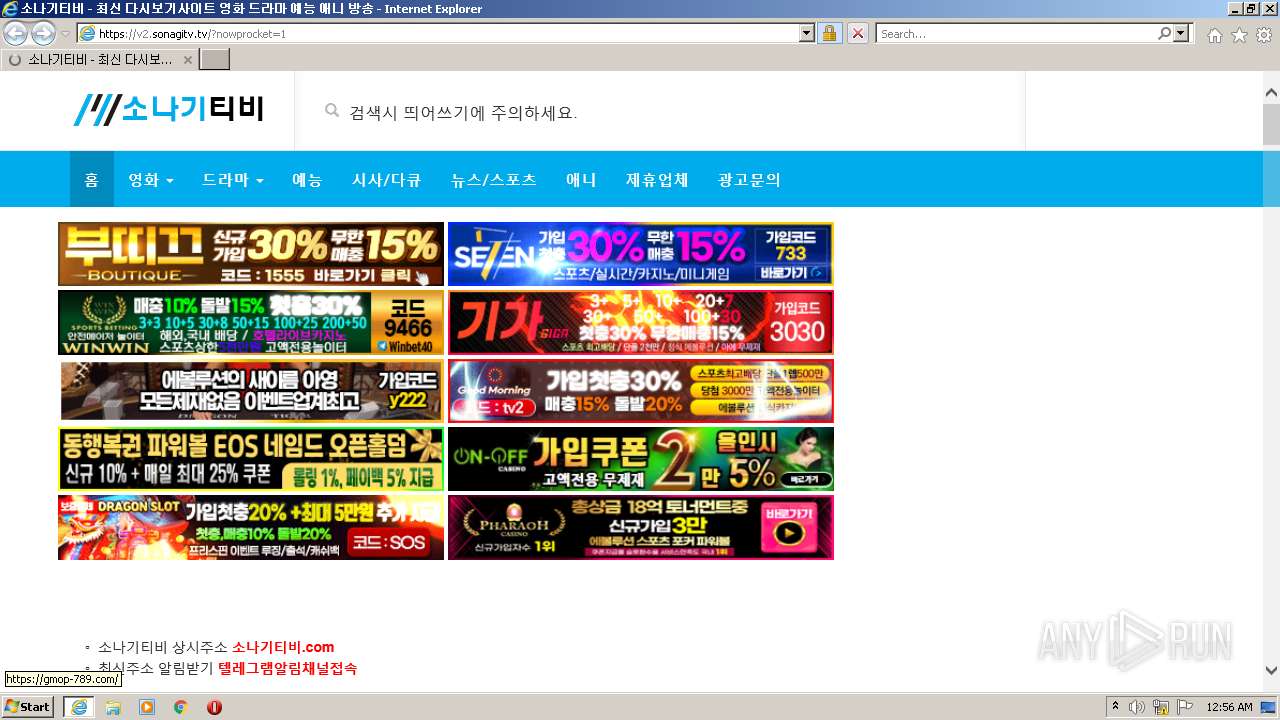1280x720 pixels.
Task: Click the IE Back navigation button
Action: 16,33
